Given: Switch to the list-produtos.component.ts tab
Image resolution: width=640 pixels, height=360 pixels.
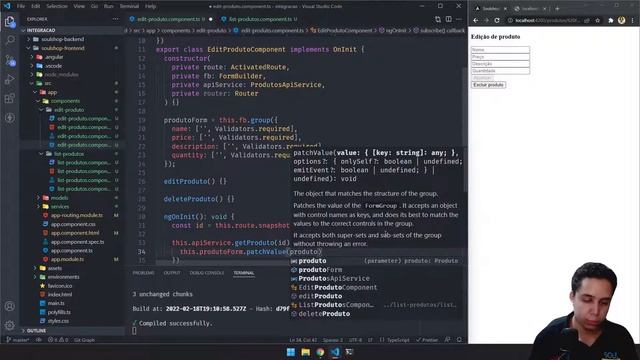Looking at the screenshot, I should pyautogui.click(x=260, y=19).
